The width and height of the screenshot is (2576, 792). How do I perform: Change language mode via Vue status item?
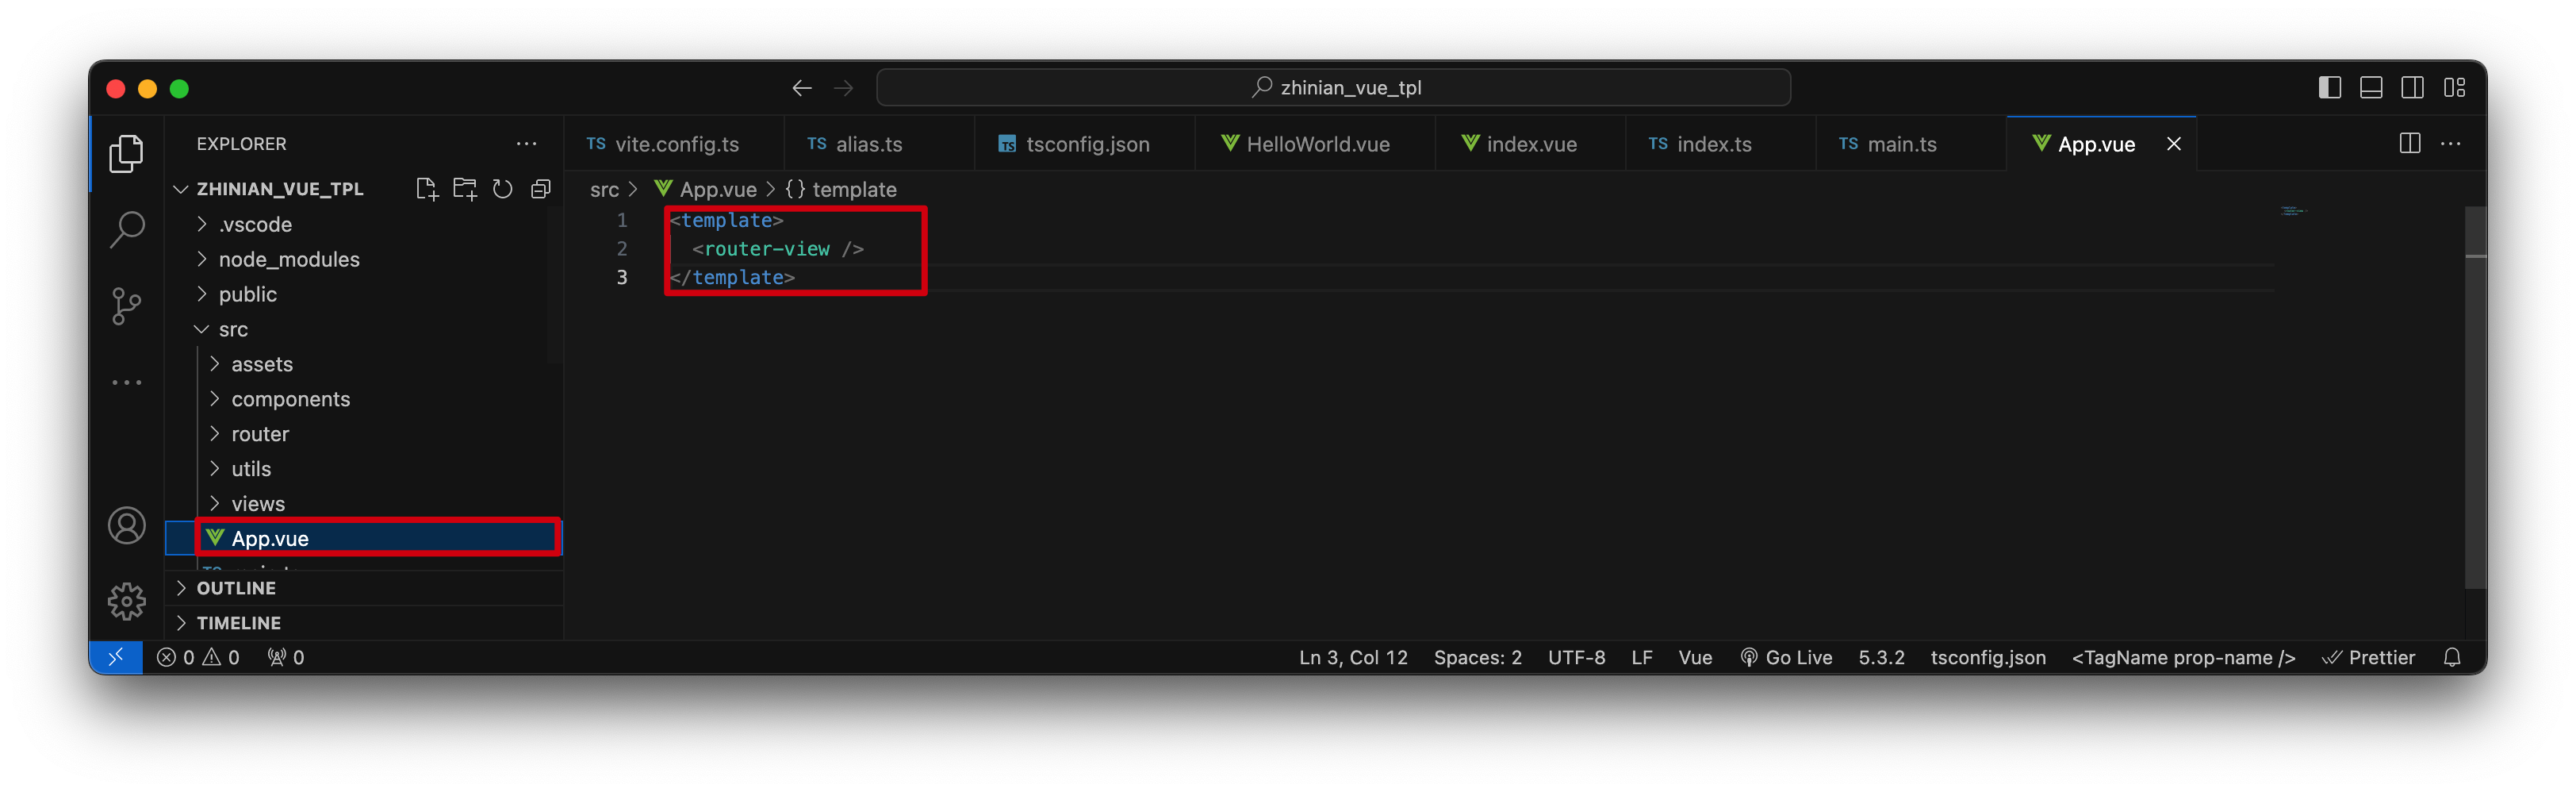click(x=1695, y=657)
